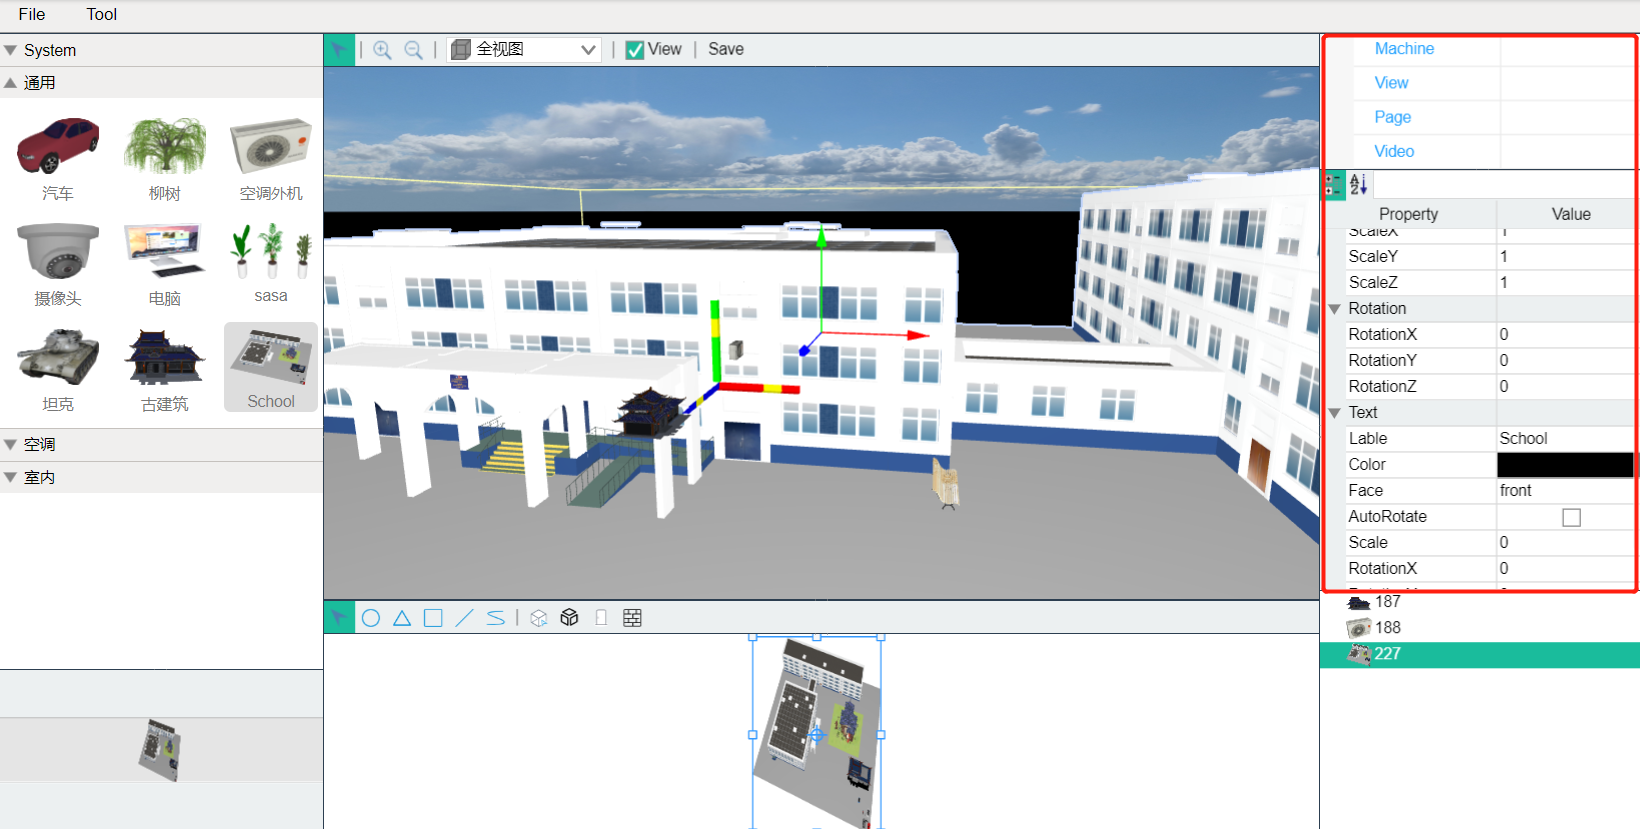The width and height of the screenshot is (1640, 830).
Task: Collapse the Text property group
Action: coord(1334,413)
